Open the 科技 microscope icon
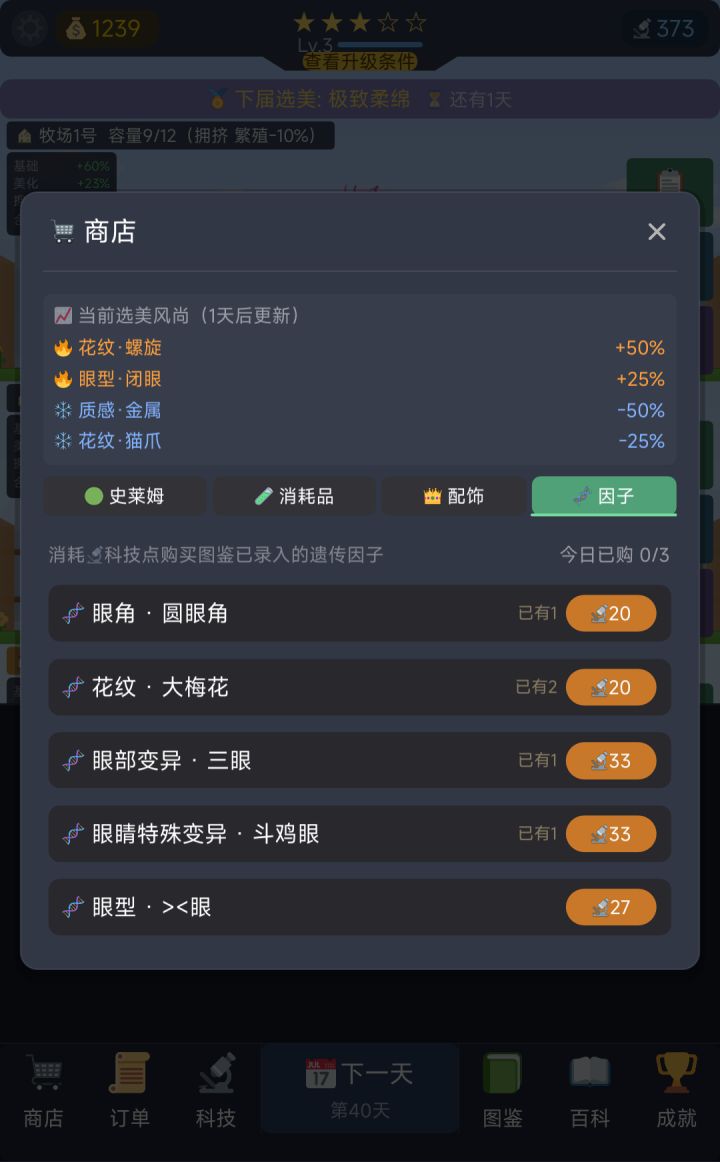The image size is (720, 1162). (216, 1090)
